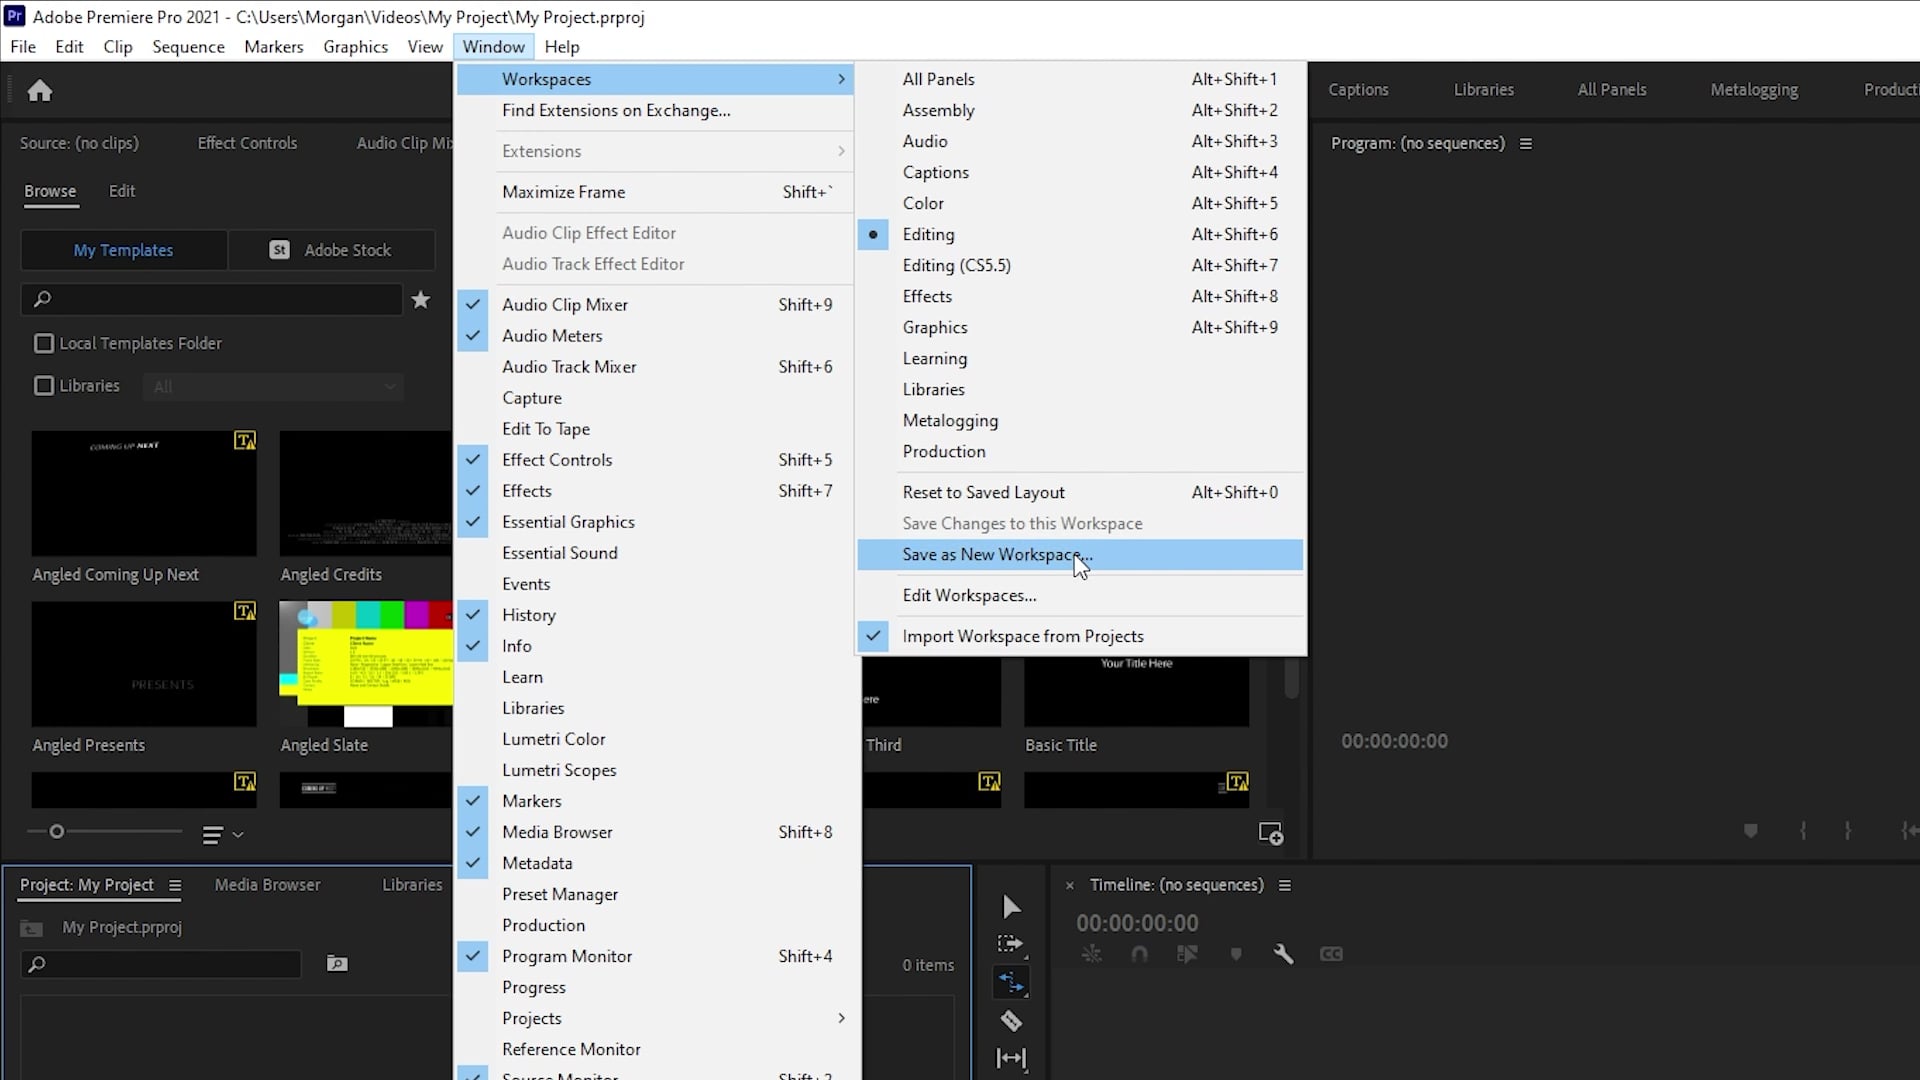Select the Track Select Forward tool
This screenshot has height=1080, width=1920.
click(1012, 943)
